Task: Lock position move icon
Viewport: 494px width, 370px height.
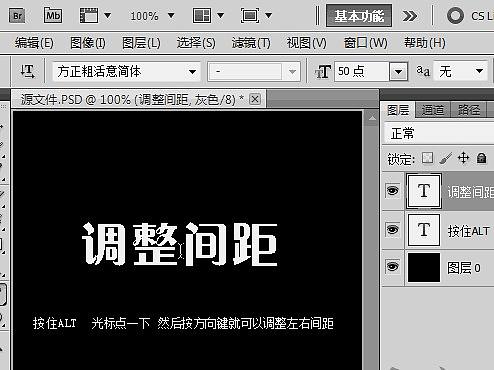Action: pyautogui.click(x=463, y=158)
